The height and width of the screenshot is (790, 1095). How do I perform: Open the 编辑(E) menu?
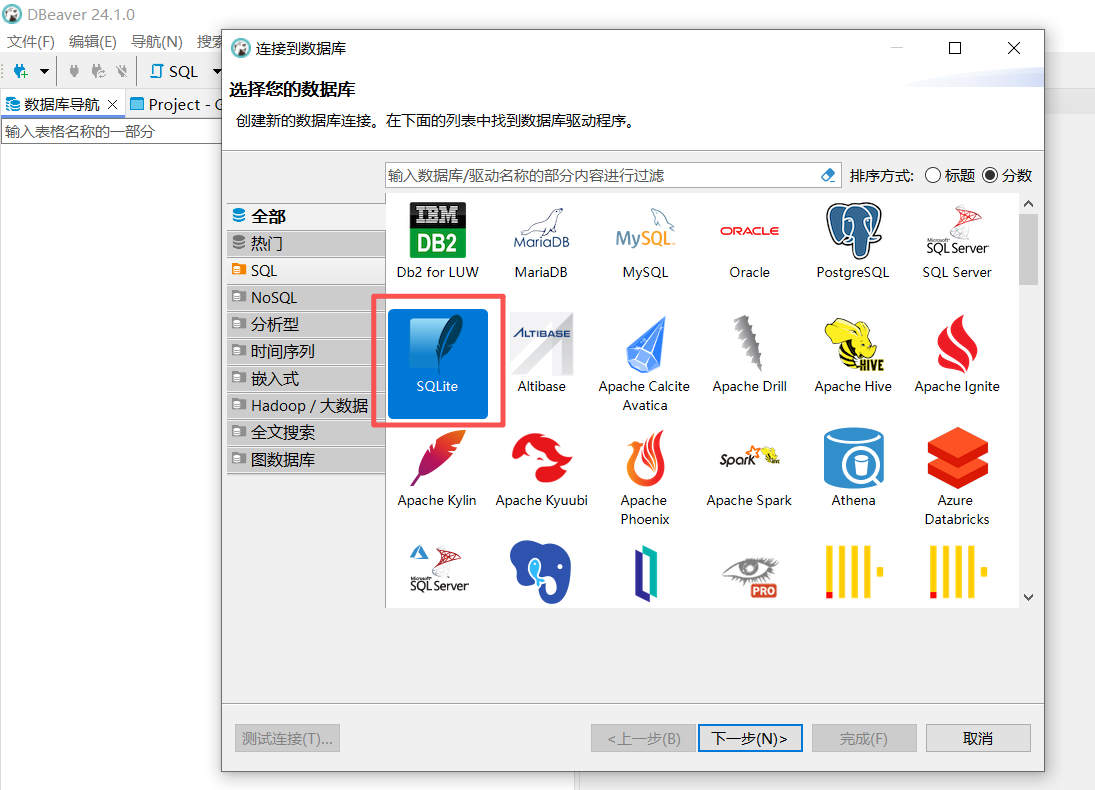[x=93, y=42]
